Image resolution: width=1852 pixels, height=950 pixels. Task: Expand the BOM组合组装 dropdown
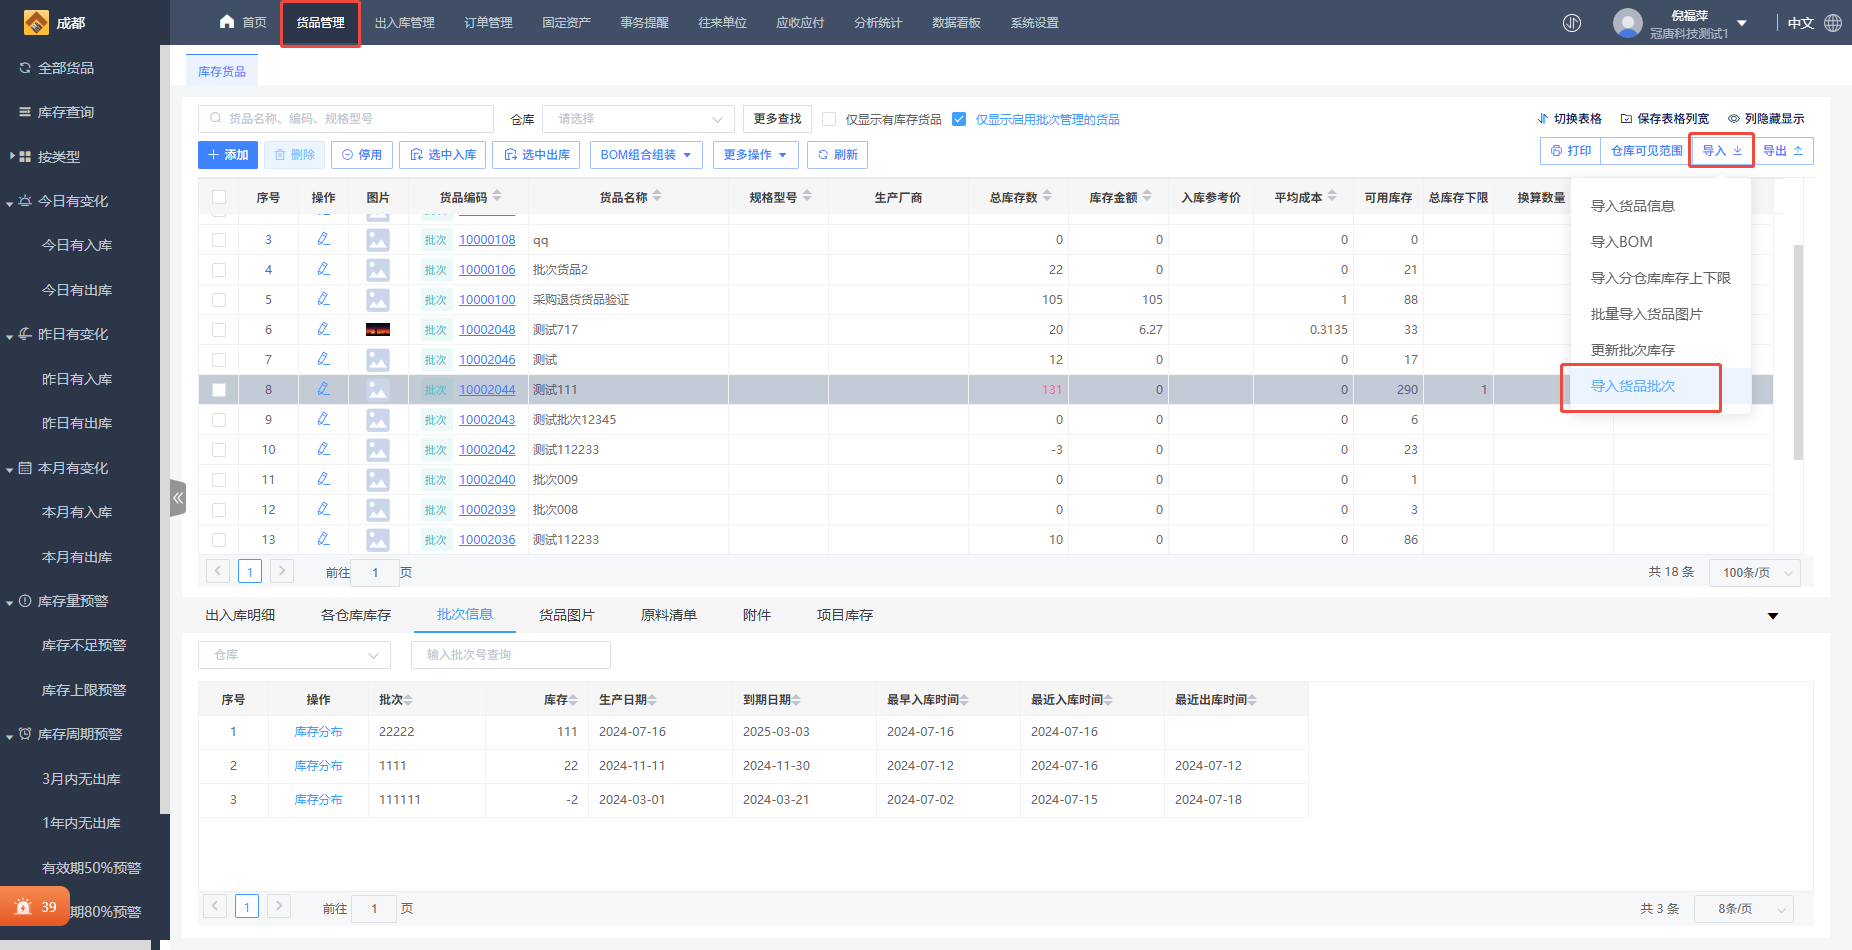click(x=646, y=155)
